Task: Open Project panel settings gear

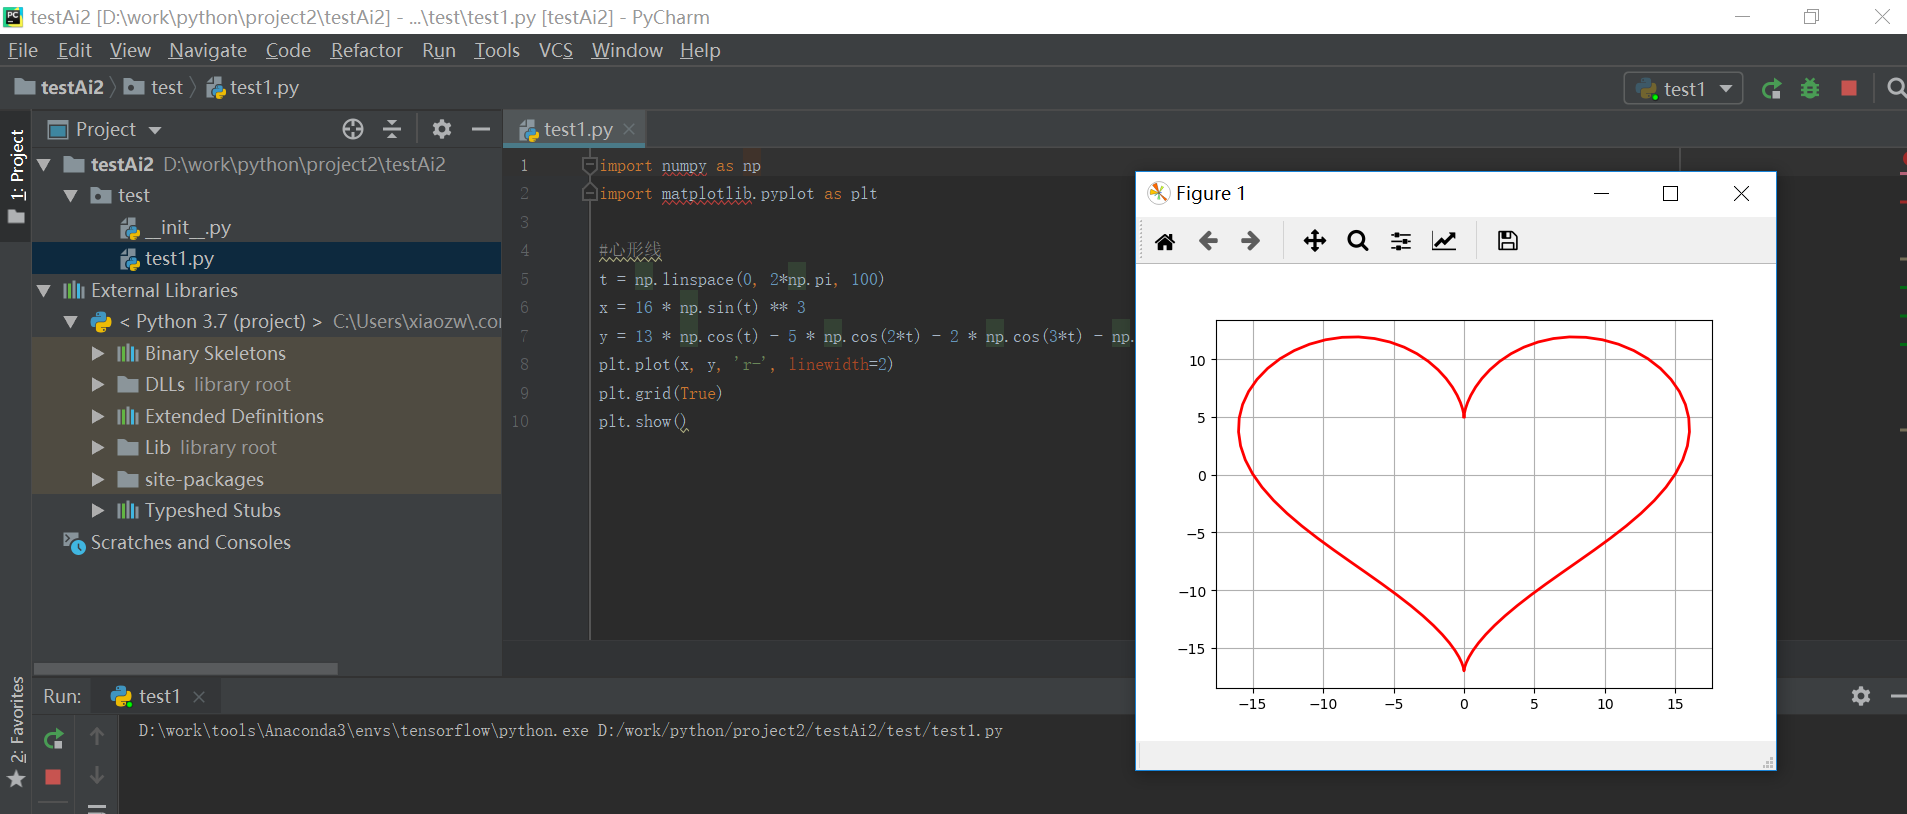Action: click(442, 129)
